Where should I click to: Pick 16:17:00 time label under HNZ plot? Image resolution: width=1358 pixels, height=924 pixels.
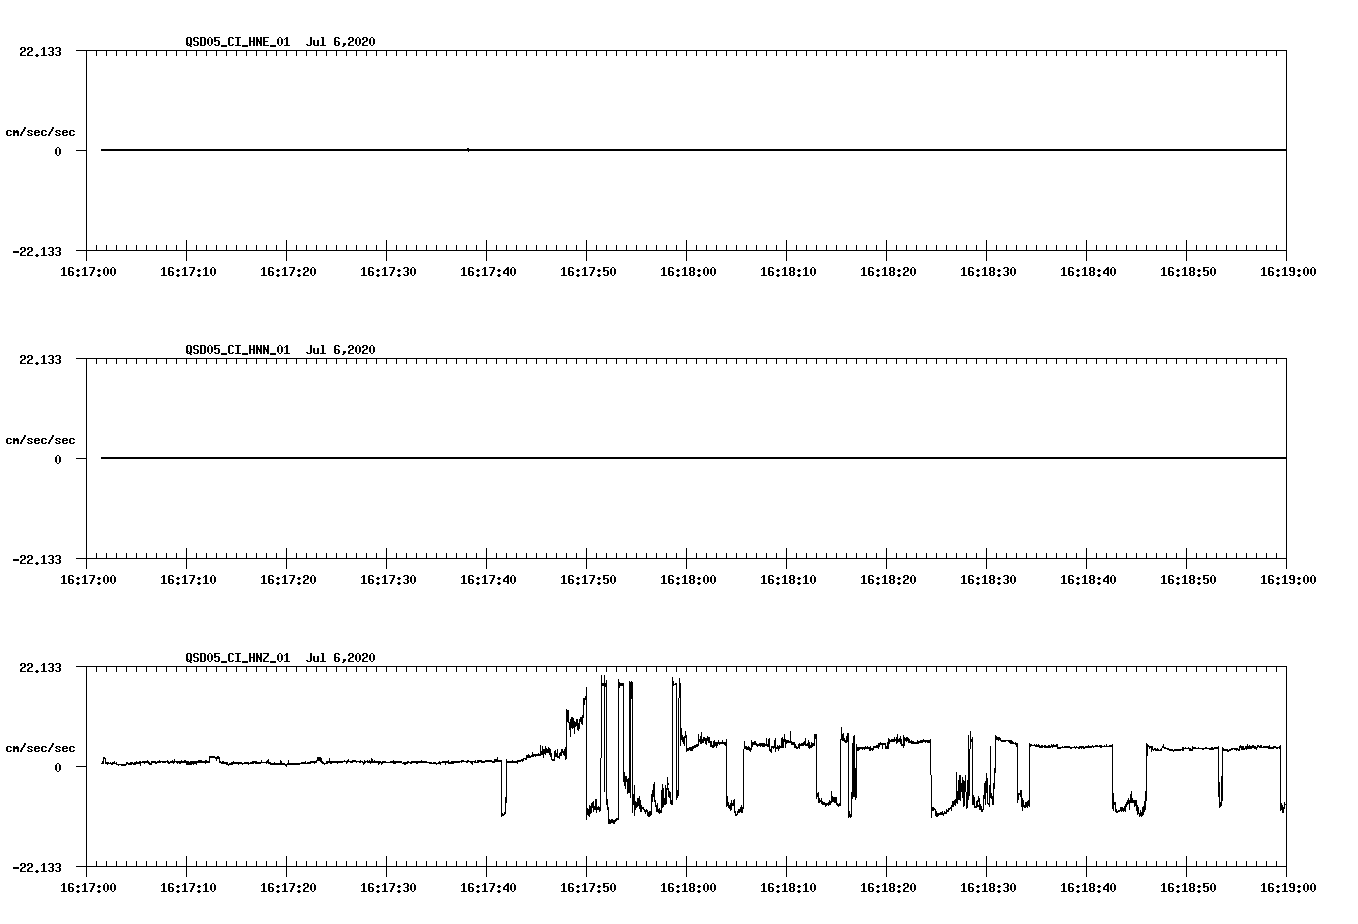click(88, 888)
